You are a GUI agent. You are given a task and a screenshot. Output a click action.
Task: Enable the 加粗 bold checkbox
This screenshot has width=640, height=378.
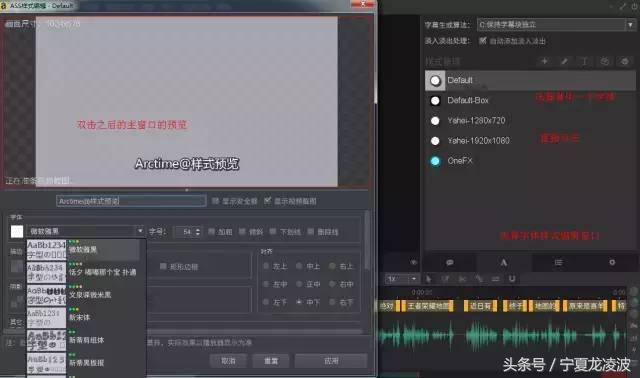coord(211,231)
